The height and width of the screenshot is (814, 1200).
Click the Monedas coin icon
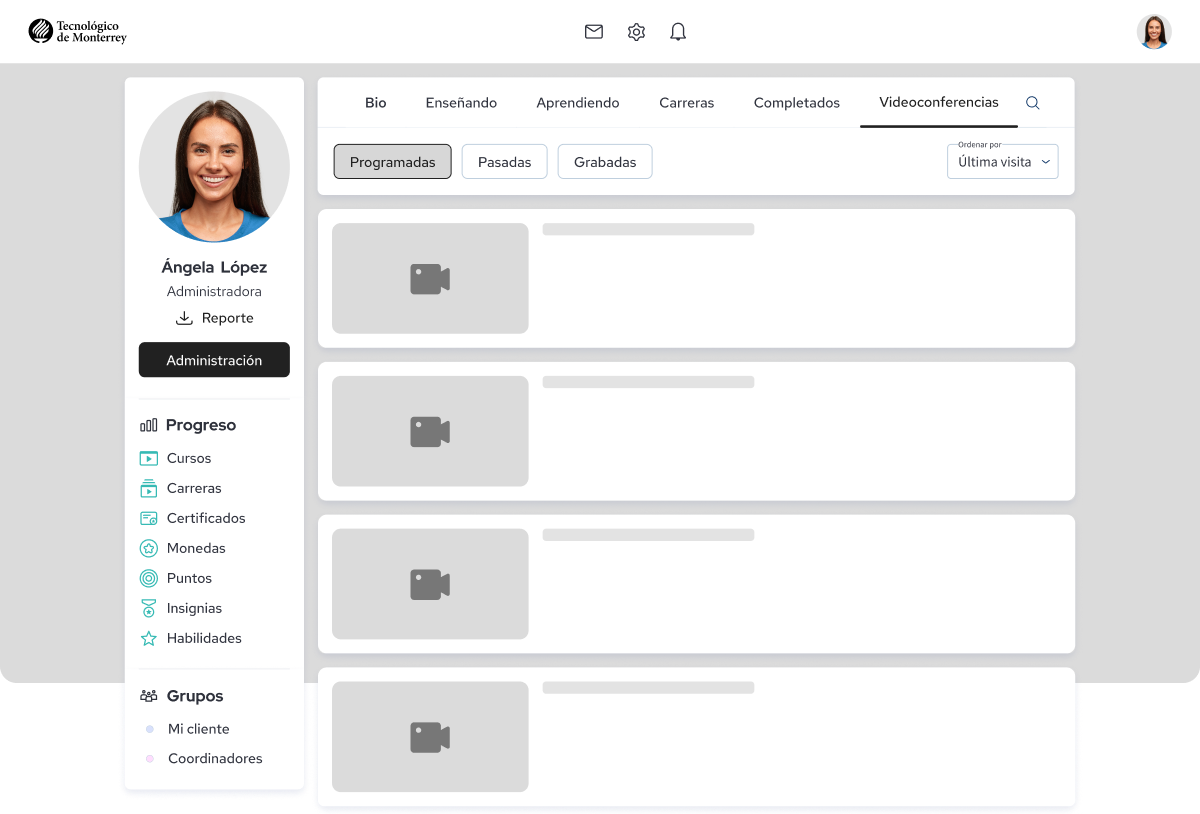(x=148, y=548)
